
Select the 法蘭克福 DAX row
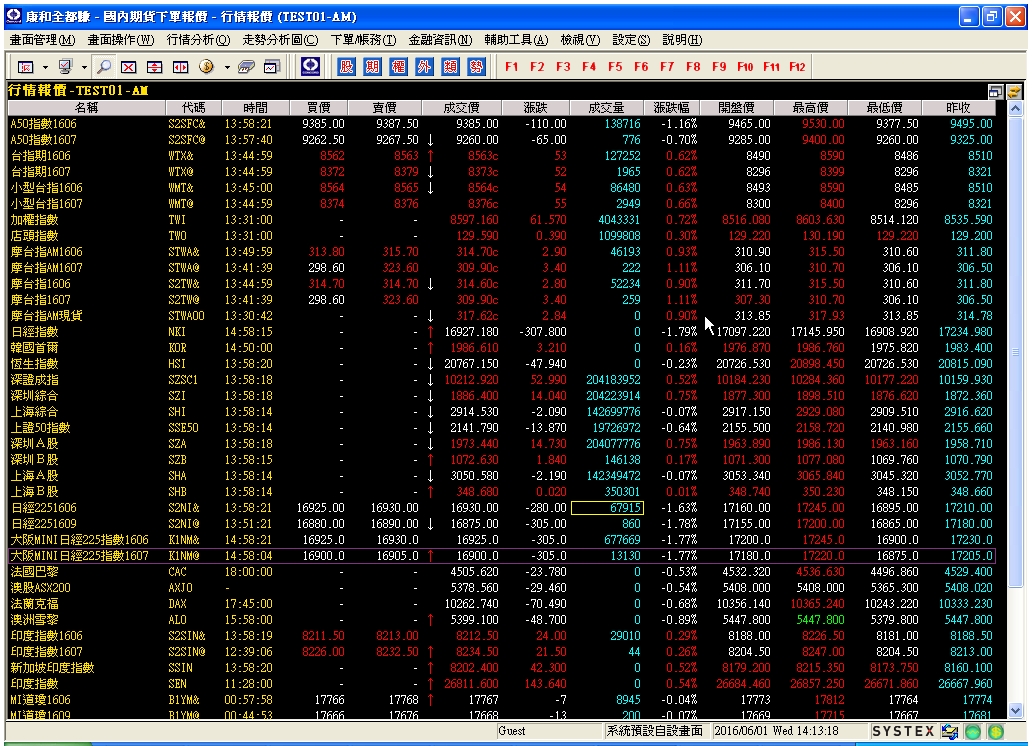pyautogui.click(x=502, y=604)
